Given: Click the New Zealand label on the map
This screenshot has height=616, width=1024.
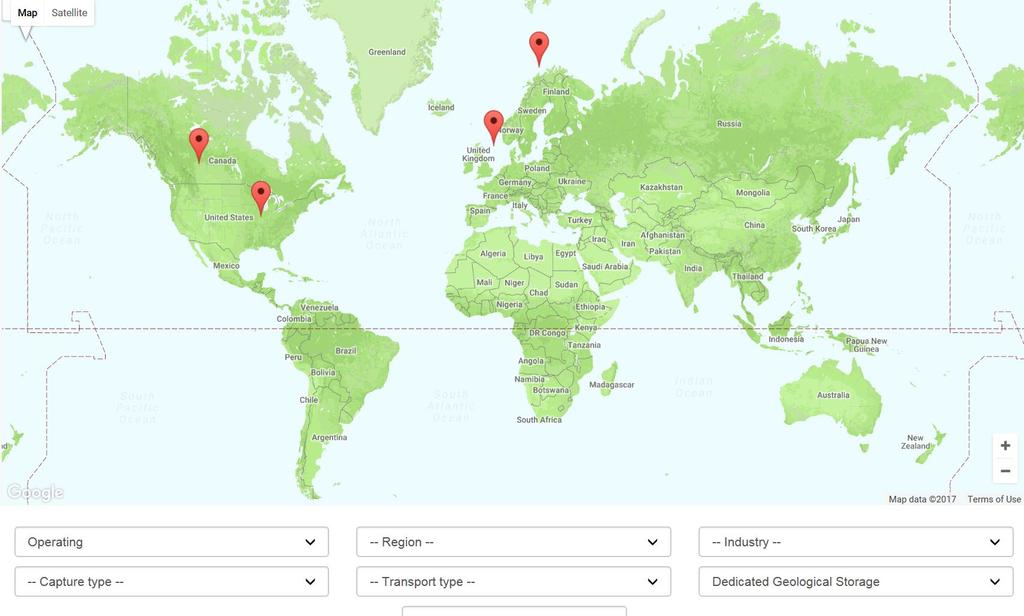Looking at the screenshot, I should point(916,442).
